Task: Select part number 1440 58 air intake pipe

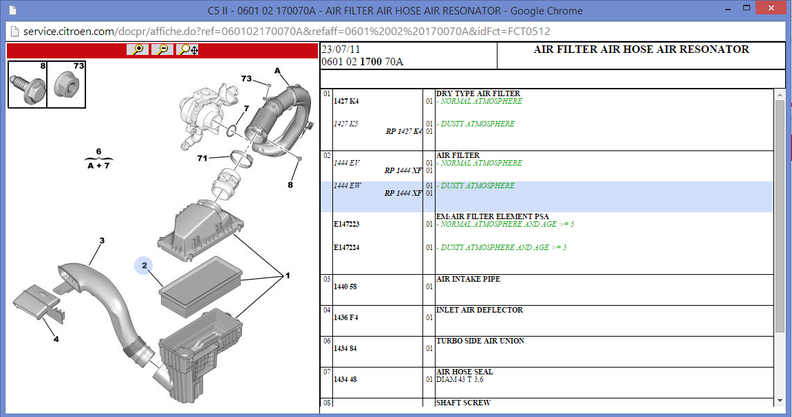Action: click(x=345, y=287)
